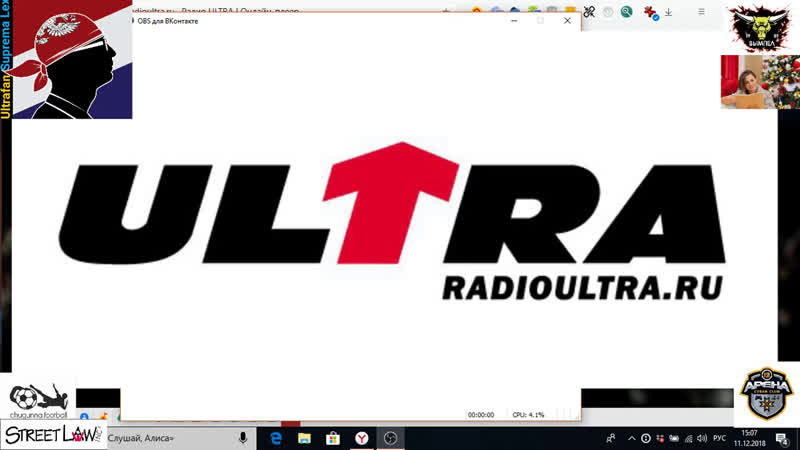Click the 00:00:00 timer in status bar
The width and height of the screenshot is (800, 450).
[481, 415]
